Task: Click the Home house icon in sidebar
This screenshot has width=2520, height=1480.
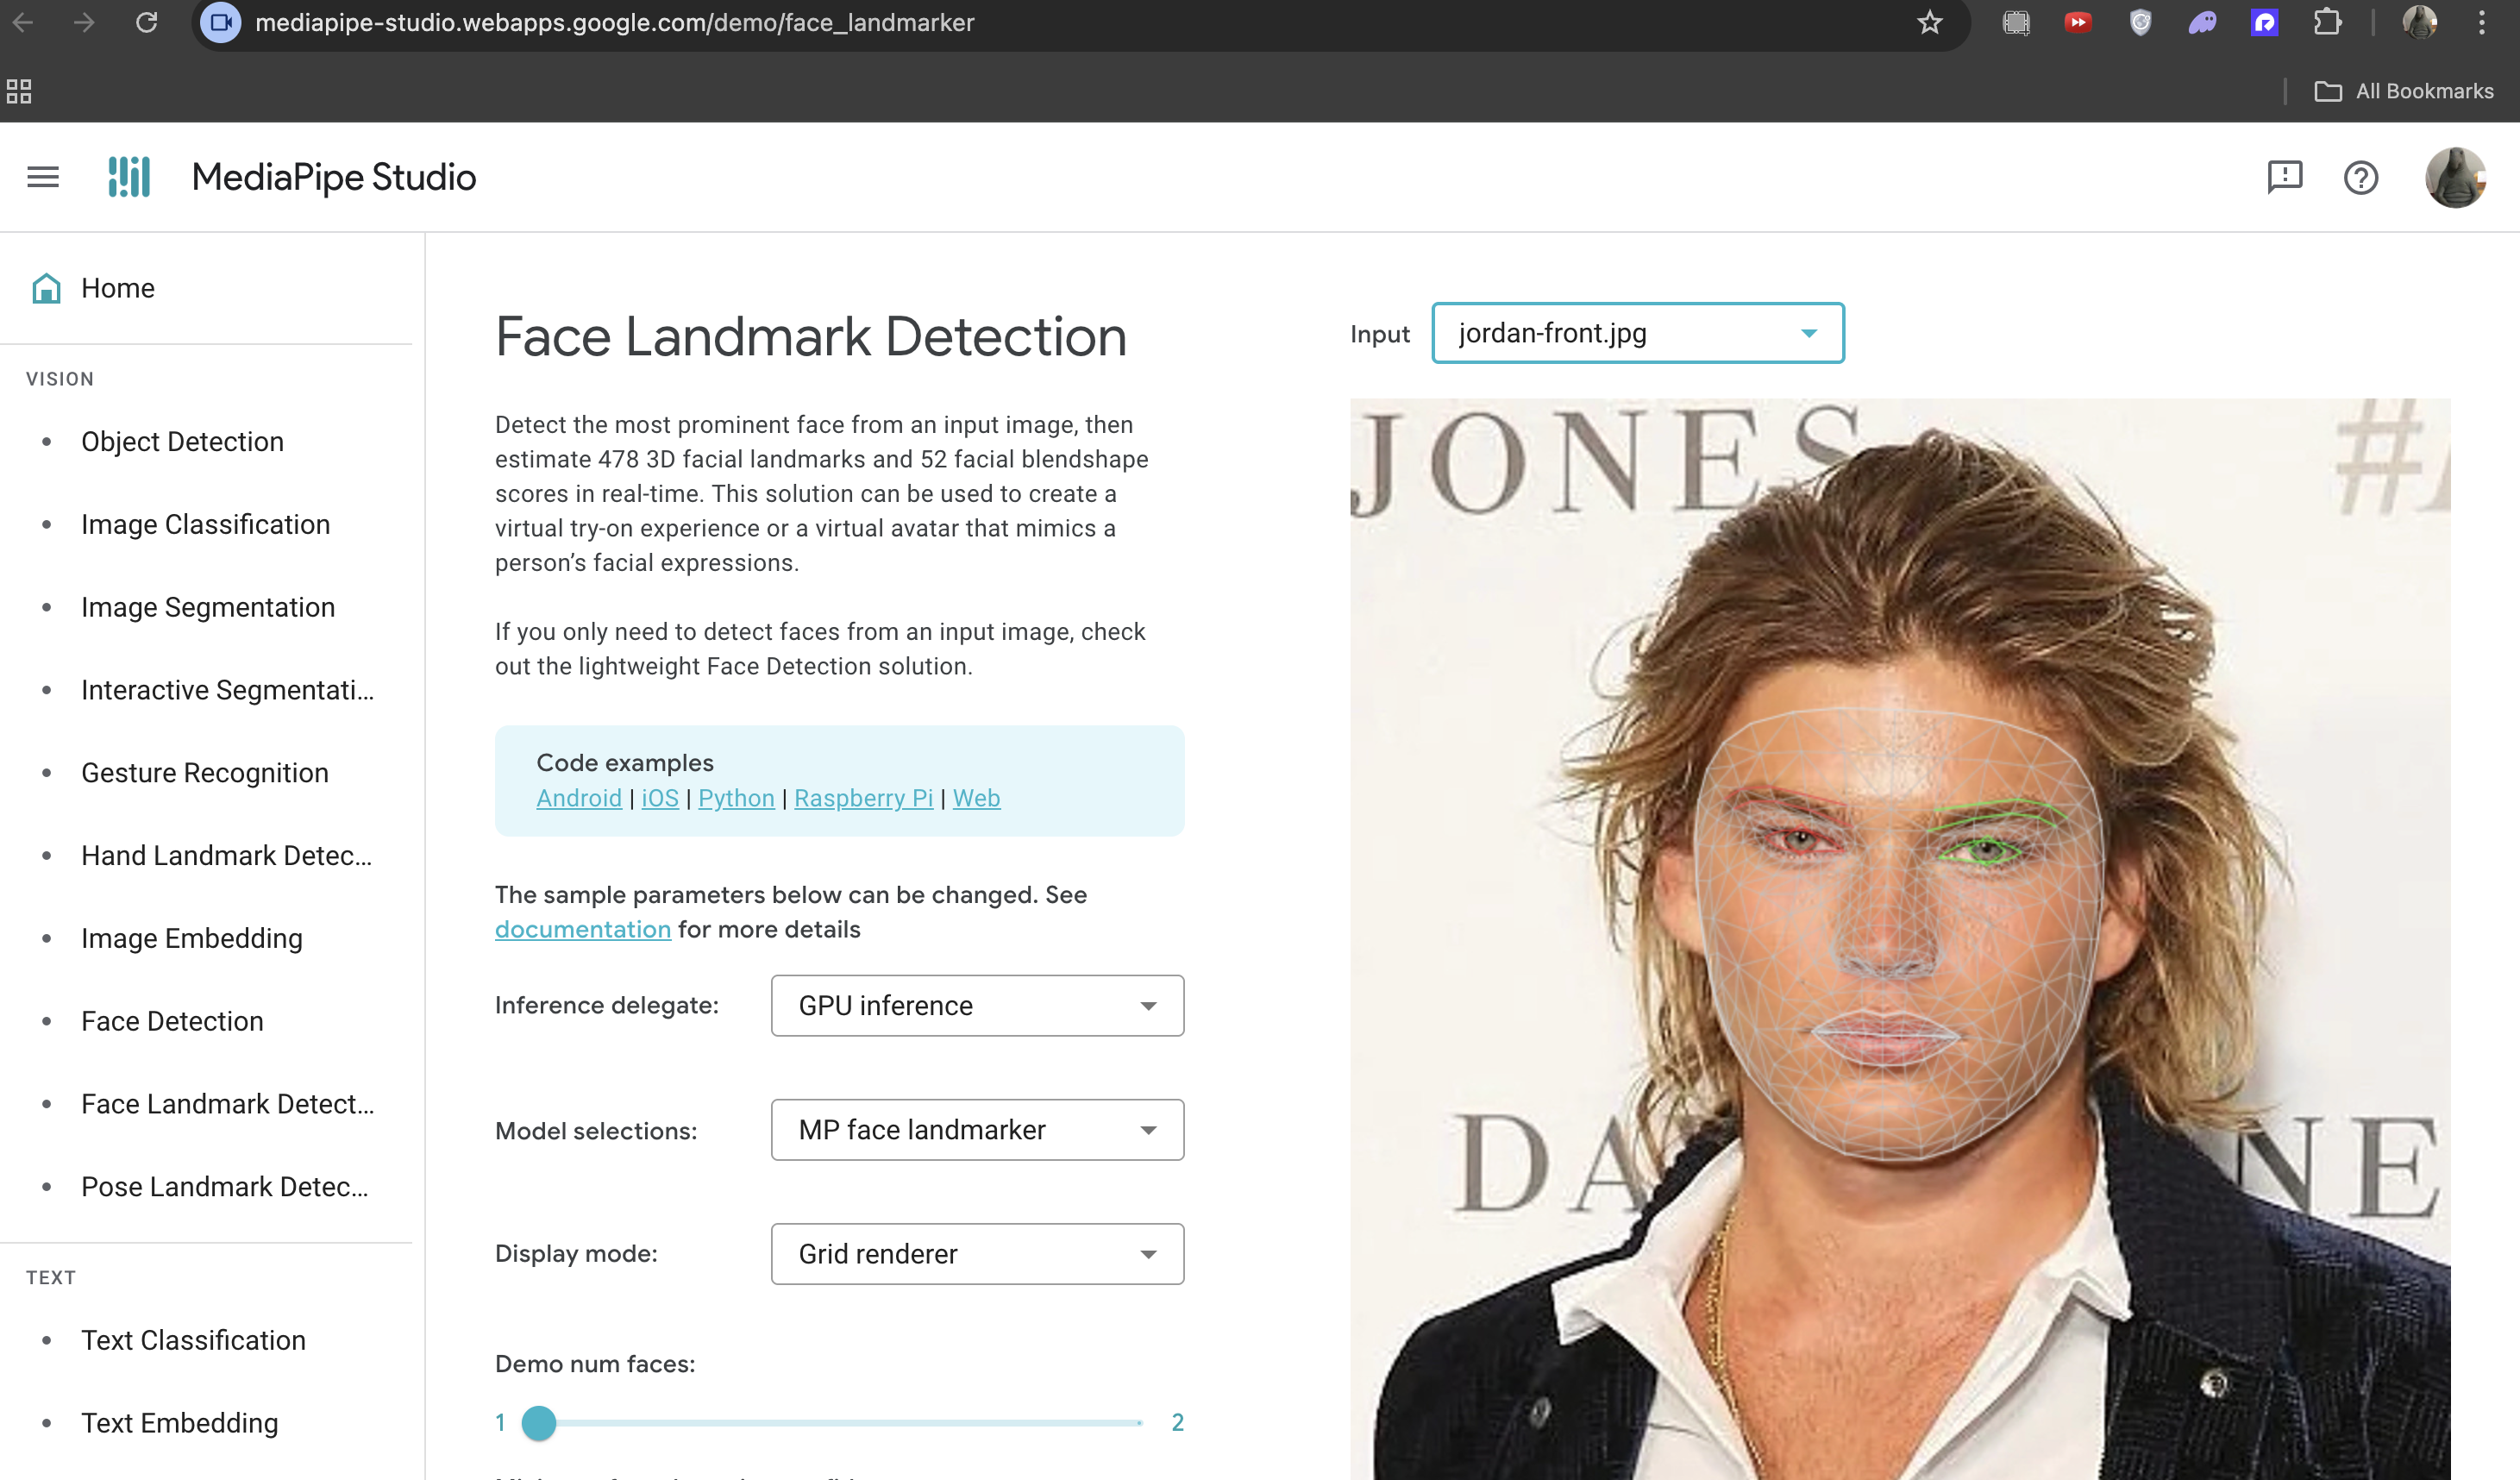Action: pos(46,288)
